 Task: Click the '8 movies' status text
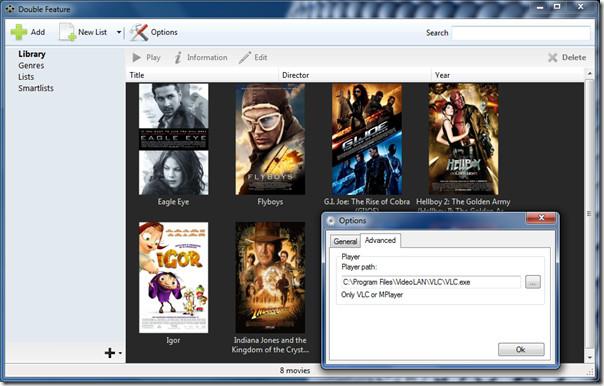point(295,371)
